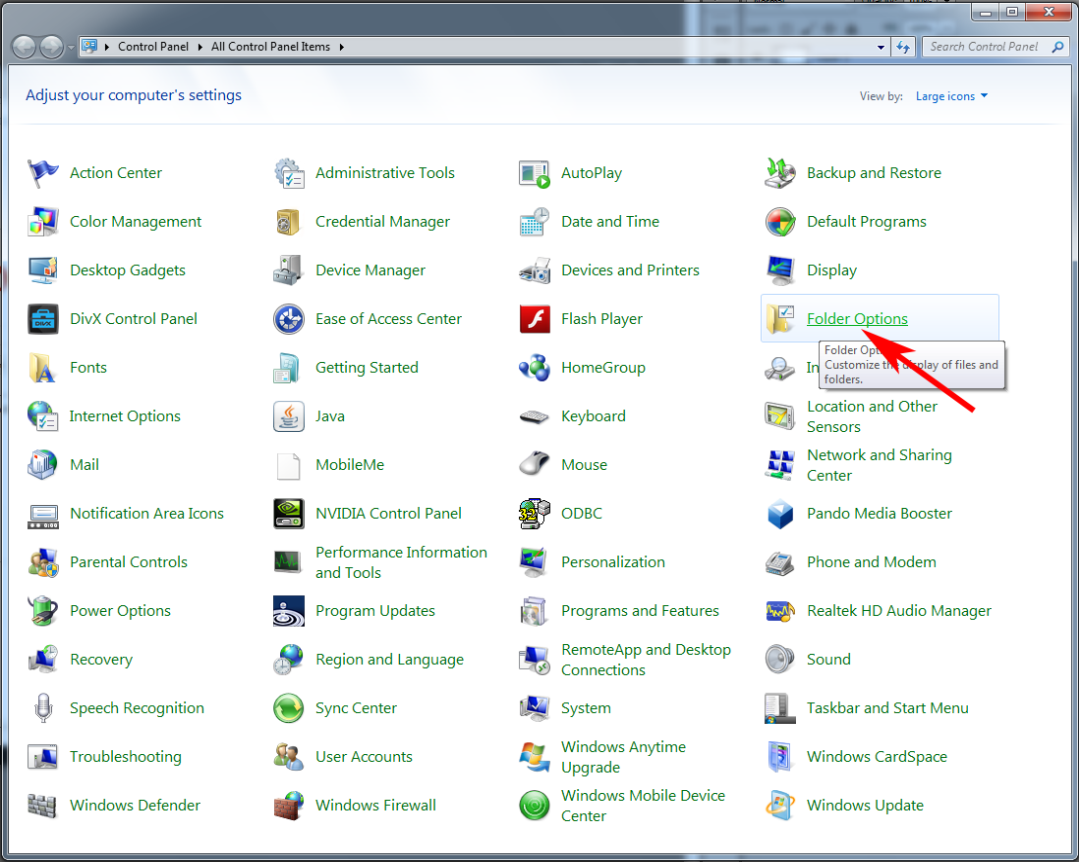1081x864 pixels.
Task: Click the Pando Media Booster icon
Action: point(780,514)
